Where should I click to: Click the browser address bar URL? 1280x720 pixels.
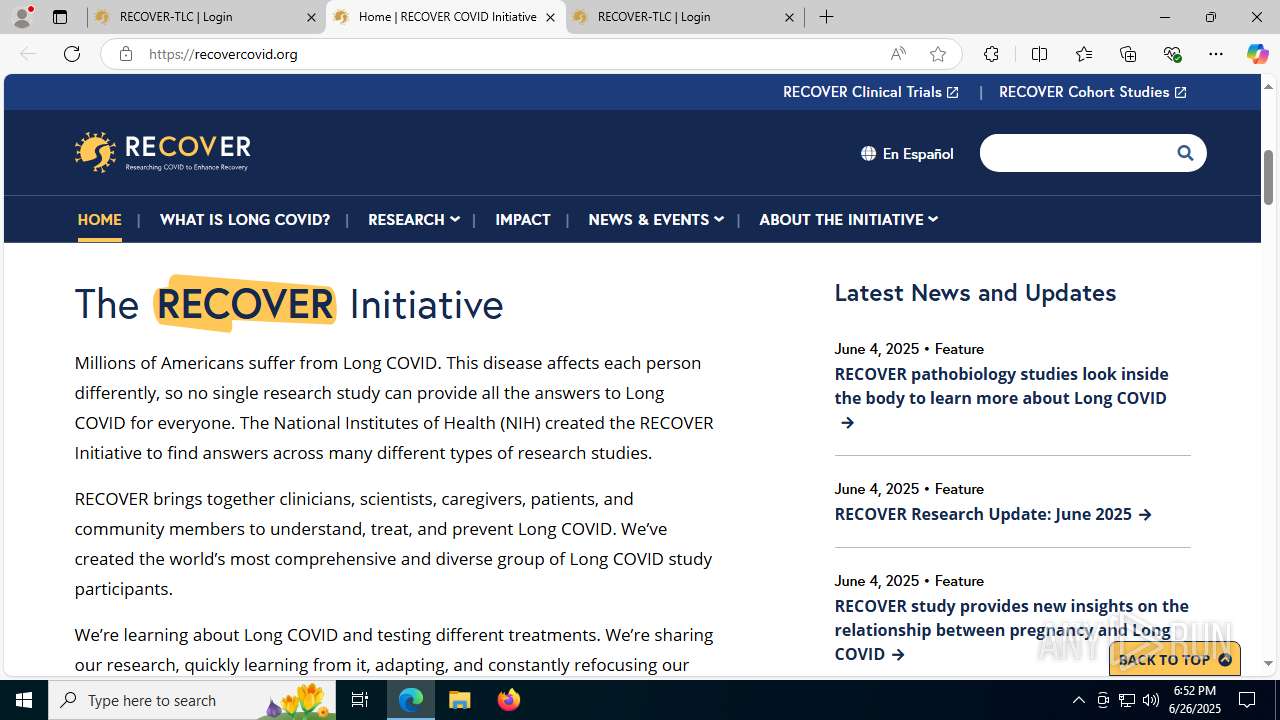click(x=223, y=54)
